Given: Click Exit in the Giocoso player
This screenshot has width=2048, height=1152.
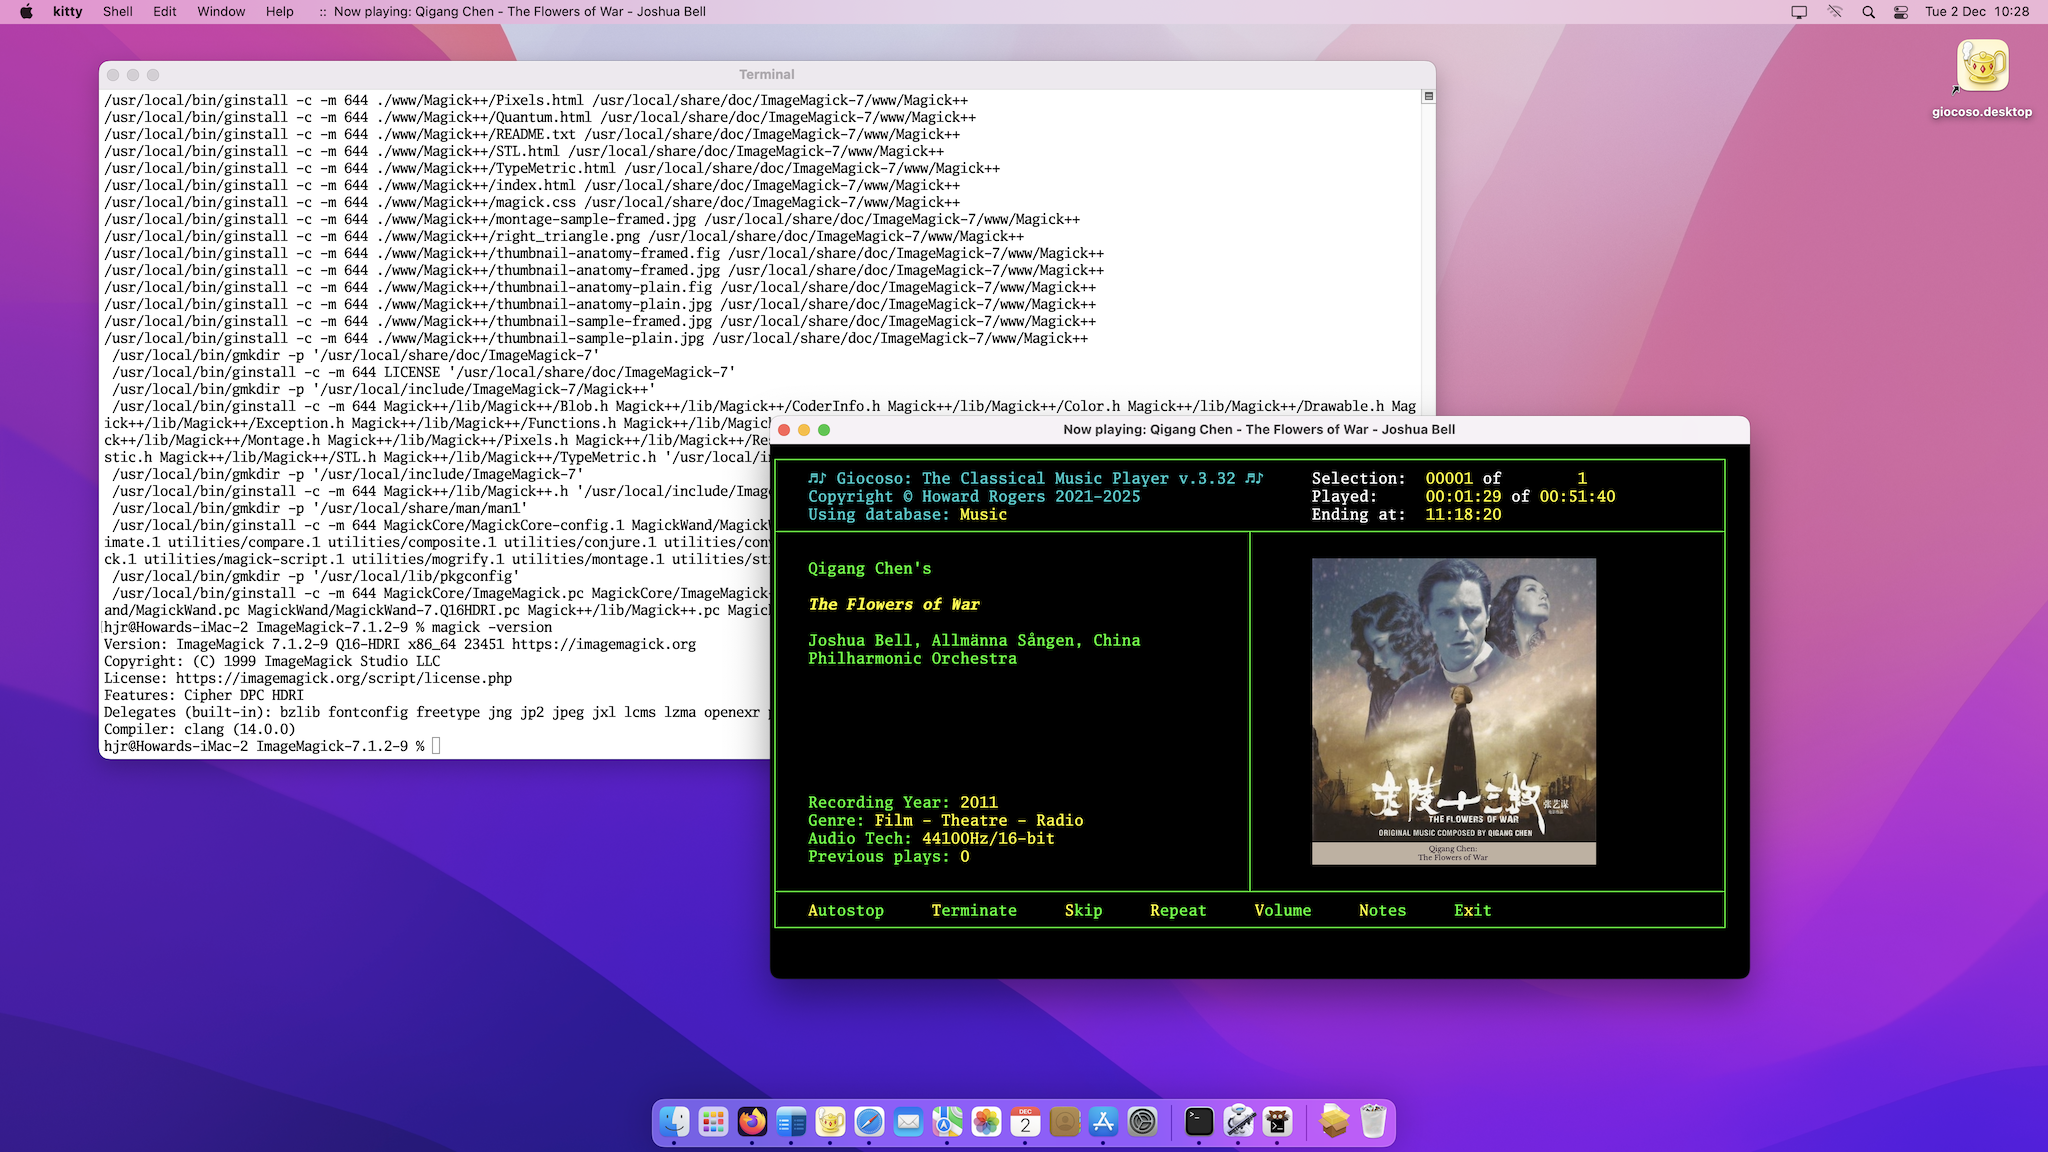Looking at the screenshot, I should pos(1472,910).
